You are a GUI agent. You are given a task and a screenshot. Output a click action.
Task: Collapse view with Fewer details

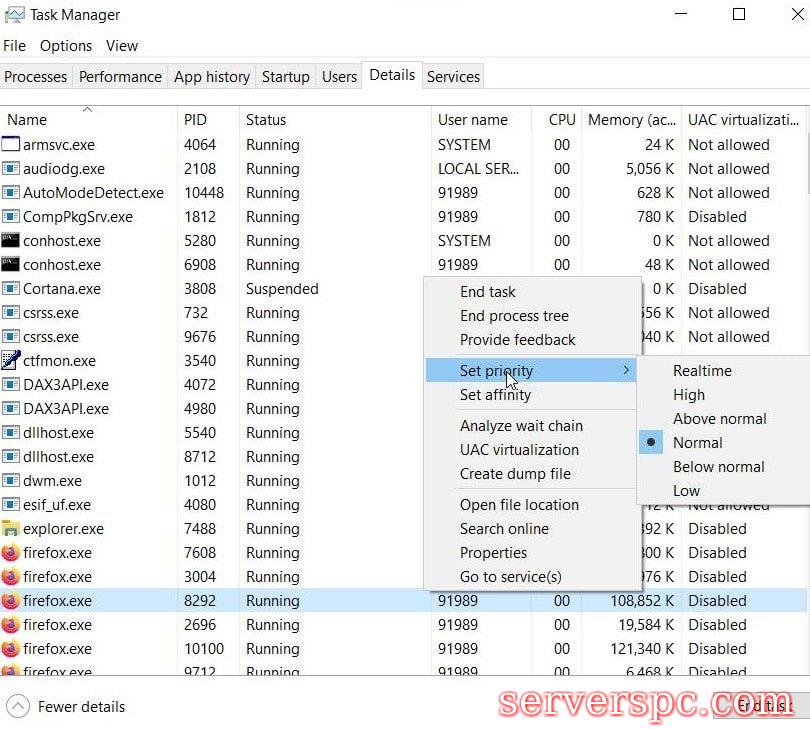pyautogui.click(x=81, y=707)
